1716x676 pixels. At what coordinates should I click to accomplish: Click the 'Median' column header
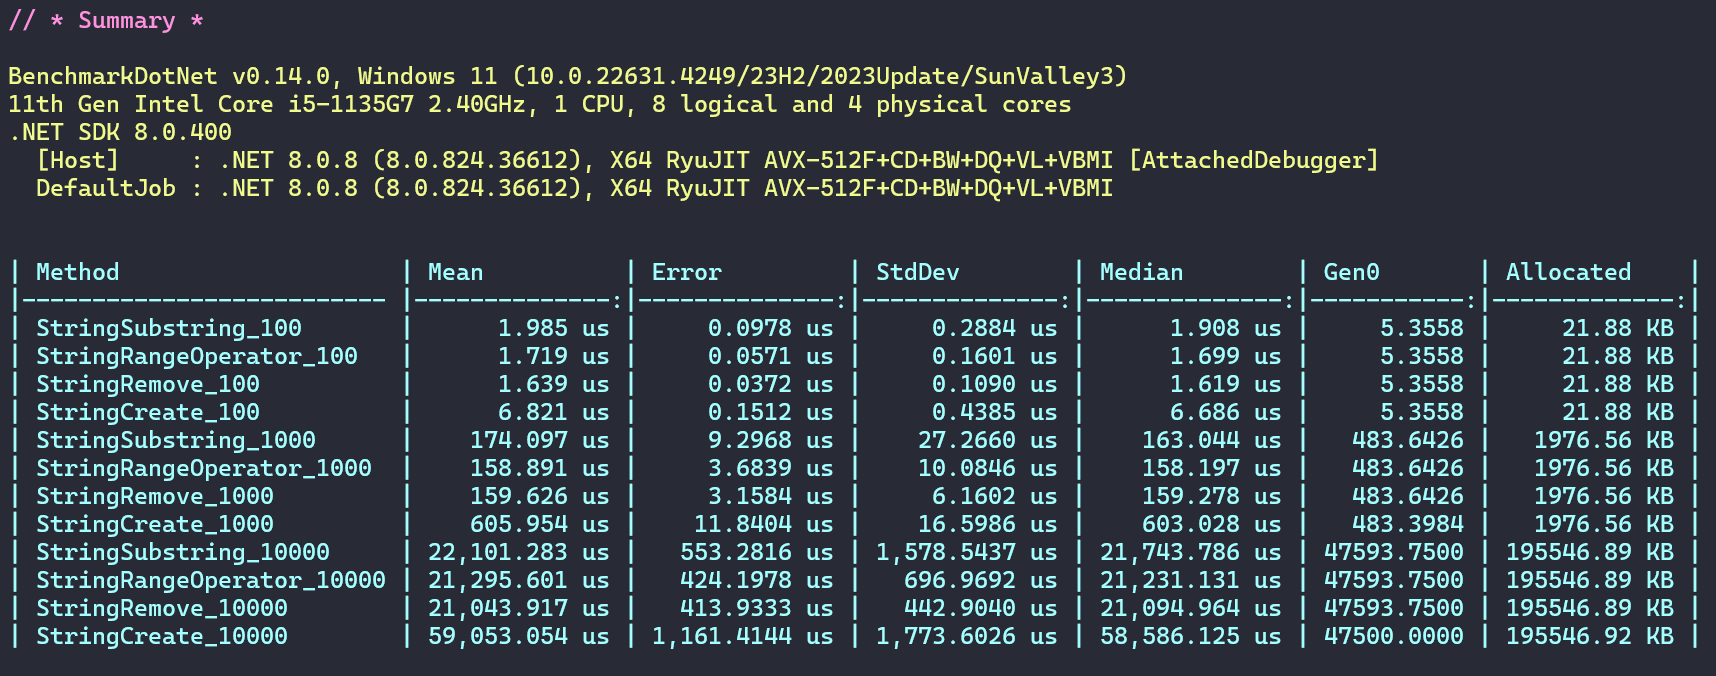[1142, 272]
